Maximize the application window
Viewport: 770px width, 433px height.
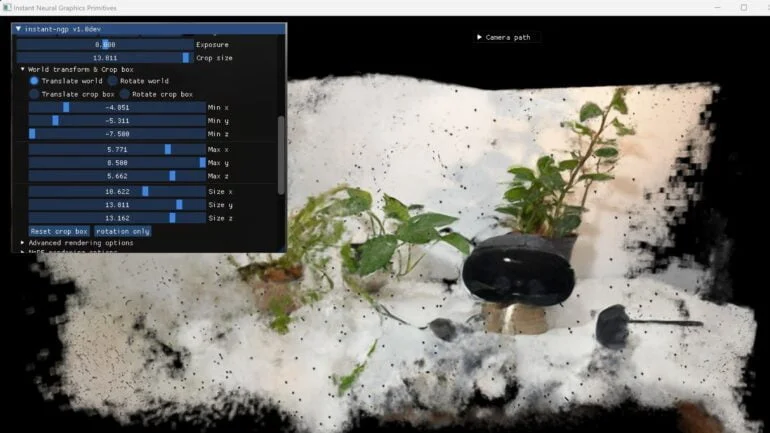click(x=744, y=7)
